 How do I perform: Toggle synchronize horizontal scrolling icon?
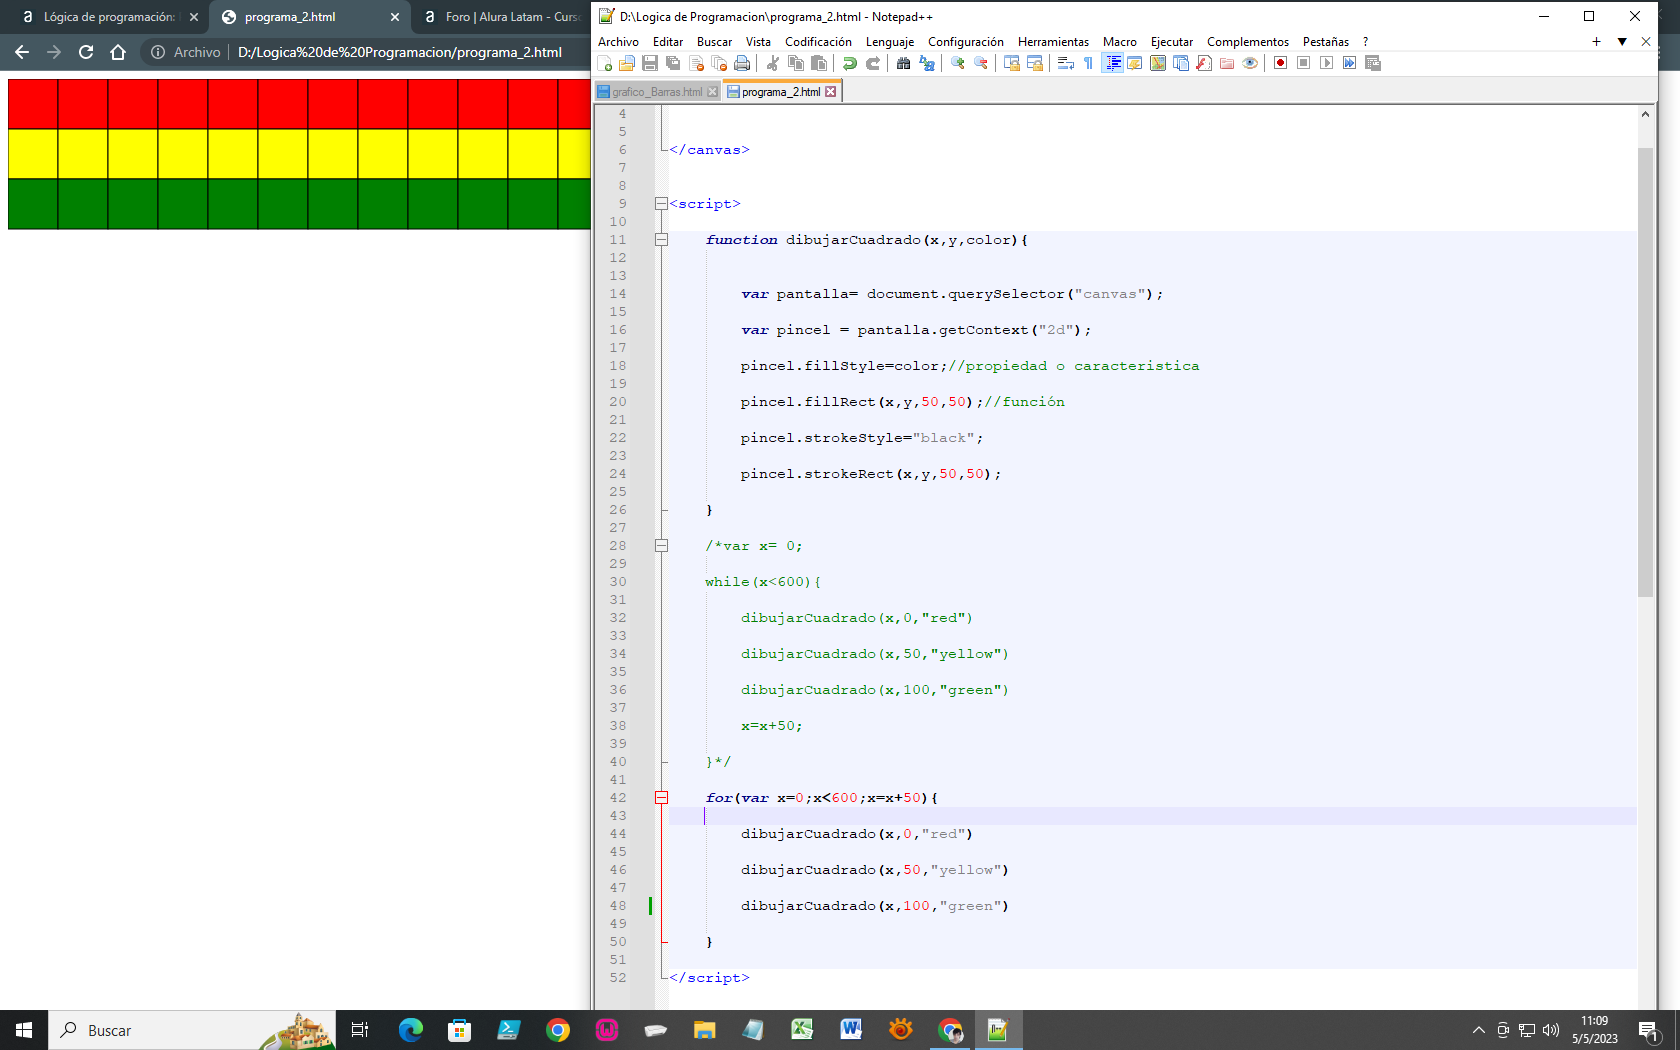tap(1034, 63)
